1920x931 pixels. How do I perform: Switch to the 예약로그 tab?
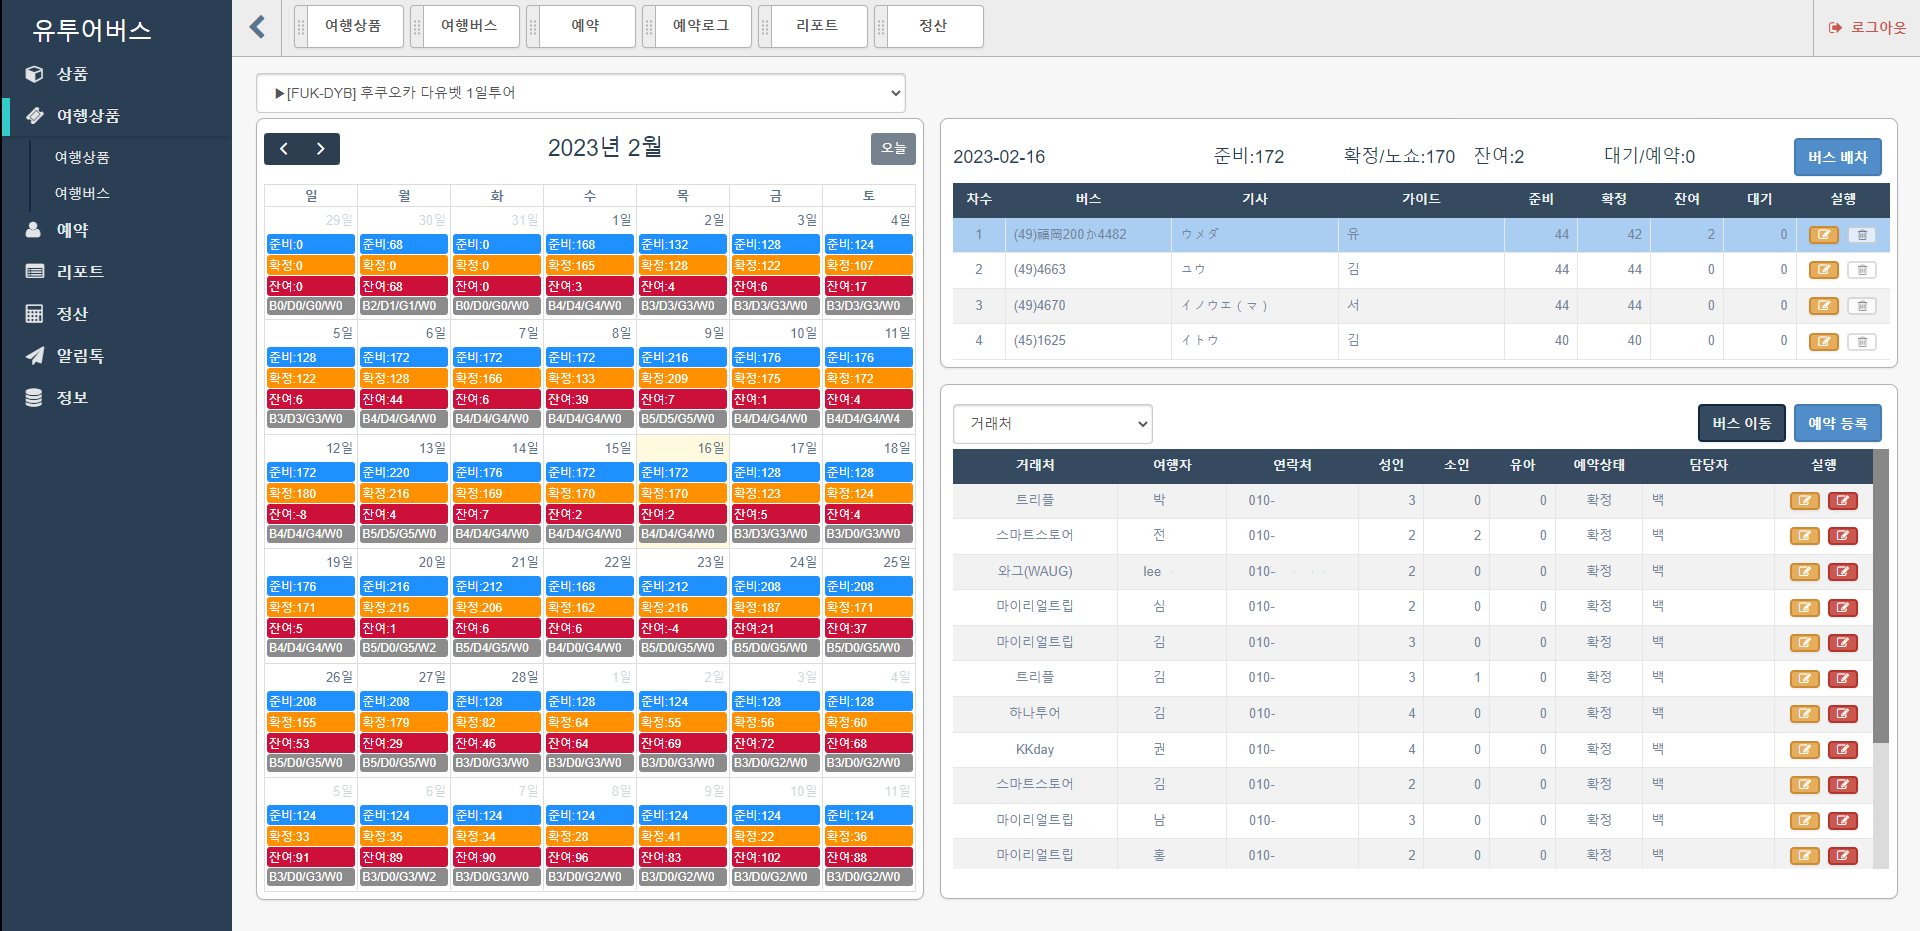point(700,26)
